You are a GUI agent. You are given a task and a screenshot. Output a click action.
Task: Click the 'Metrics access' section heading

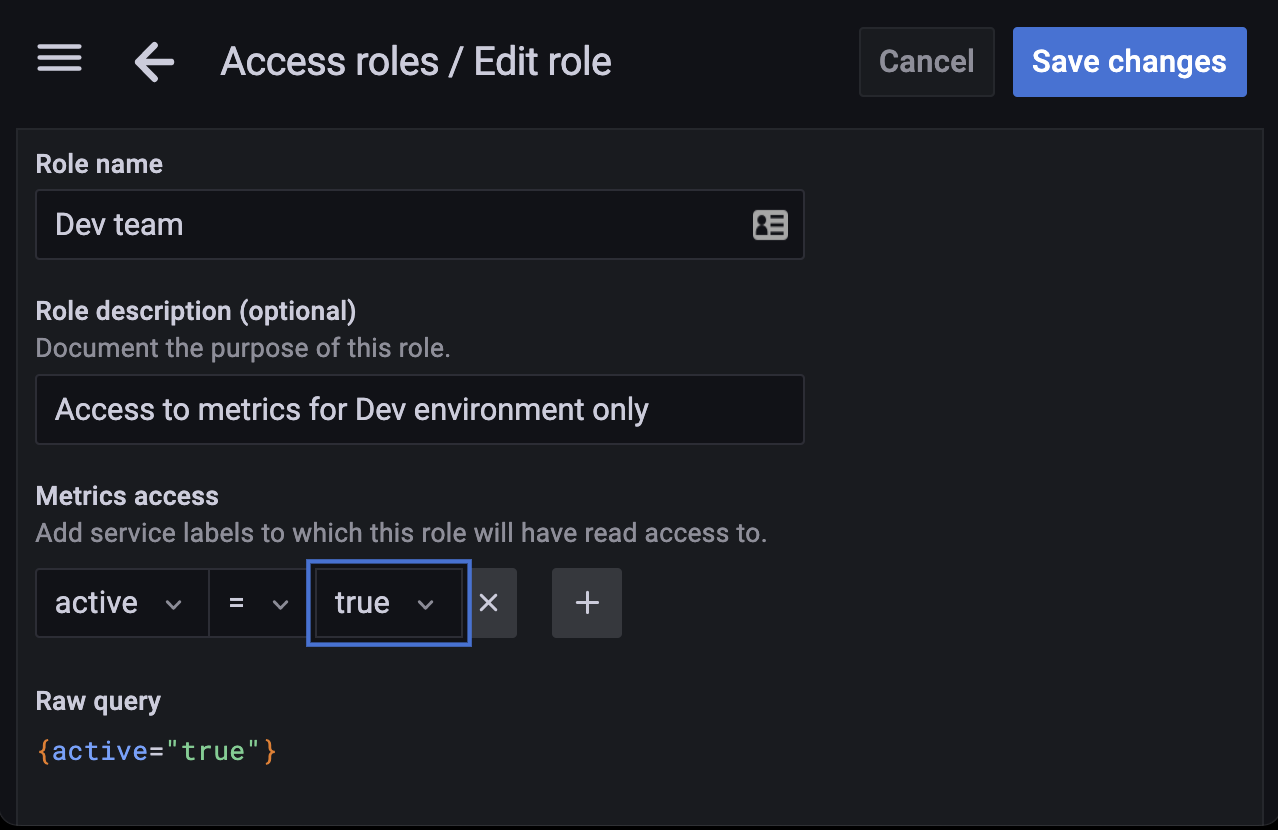tap(127, 496)
